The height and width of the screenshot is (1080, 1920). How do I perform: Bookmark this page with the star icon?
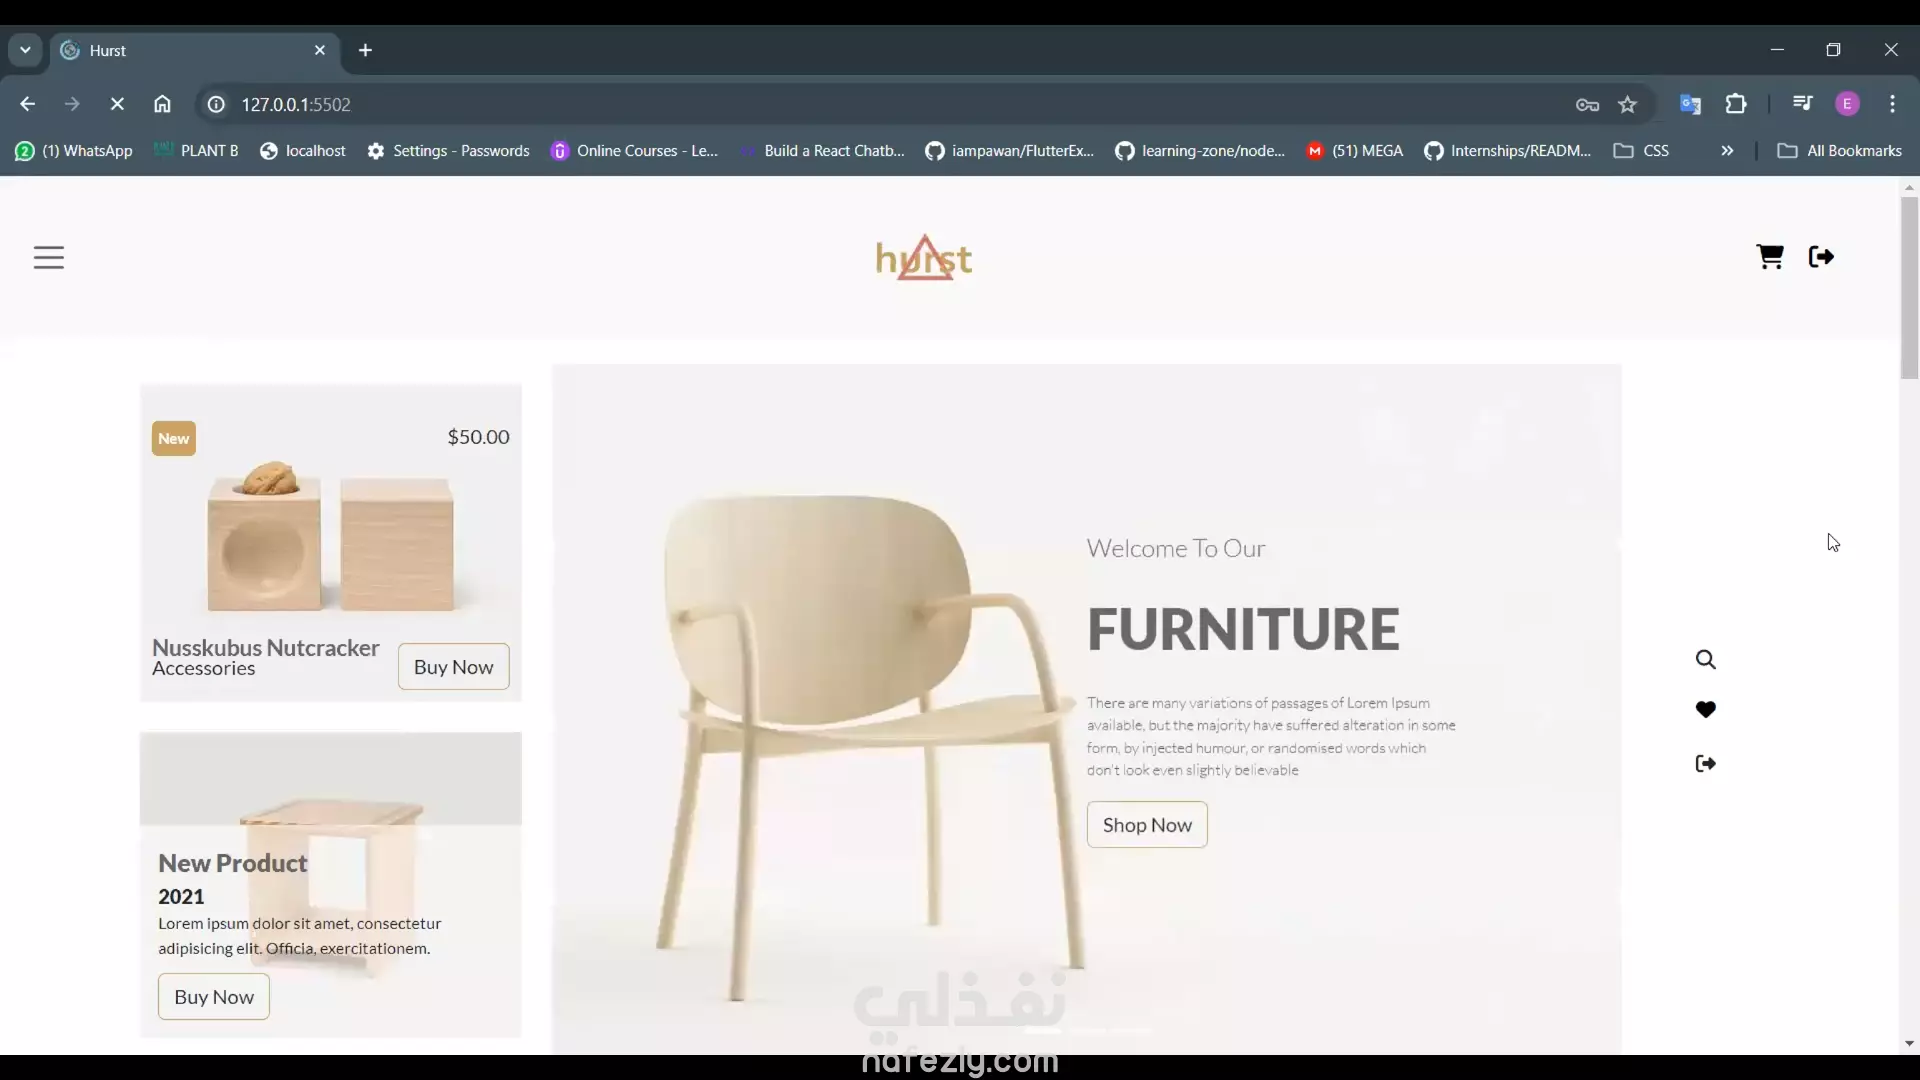coord(1628,104)
